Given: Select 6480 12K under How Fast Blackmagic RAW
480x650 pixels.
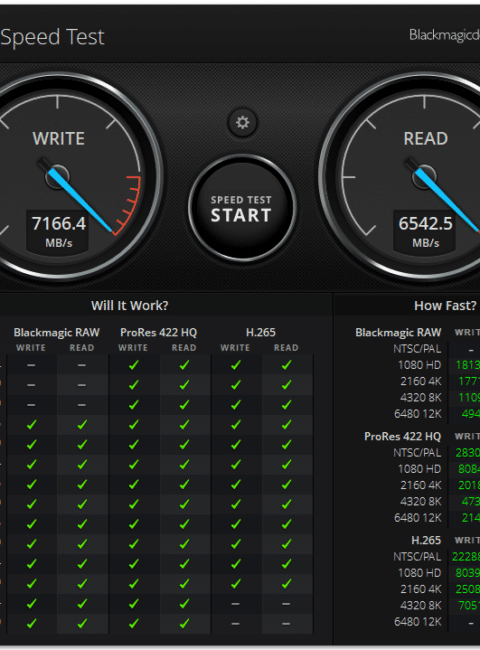Looking at the screenshot, I should pos(418,414).
